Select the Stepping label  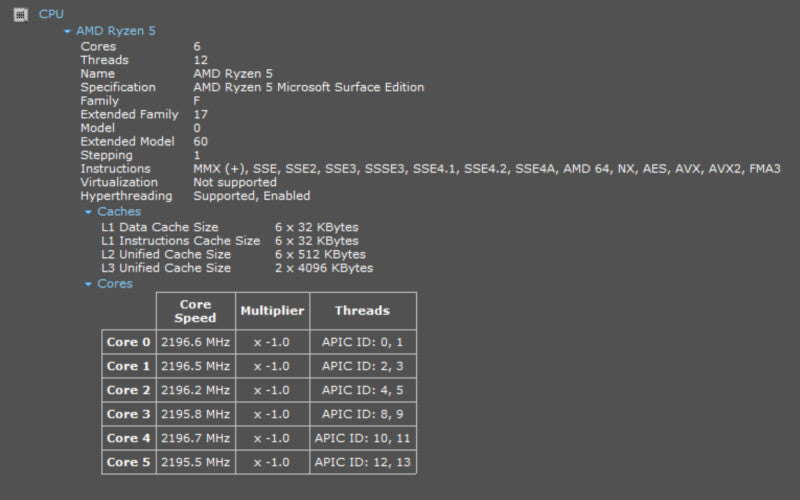click(x=106, y=155)
